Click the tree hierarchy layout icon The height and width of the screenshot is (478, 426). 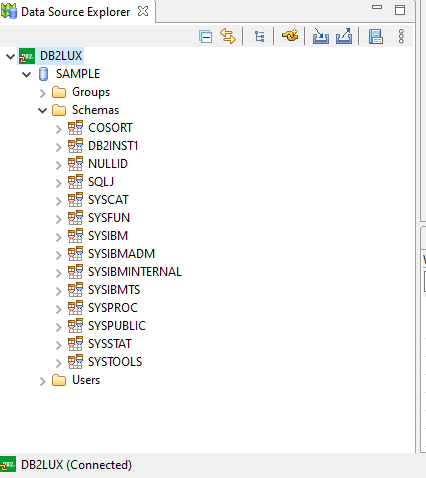[x=259, y=36]
